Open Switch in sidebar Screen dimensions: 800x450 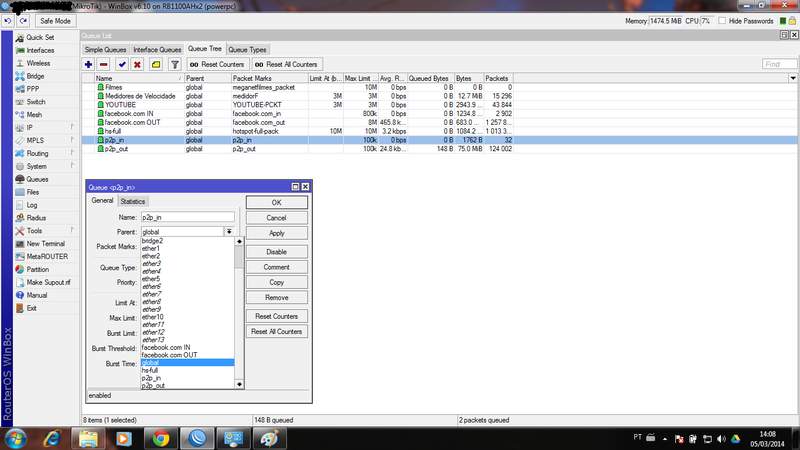36,102
